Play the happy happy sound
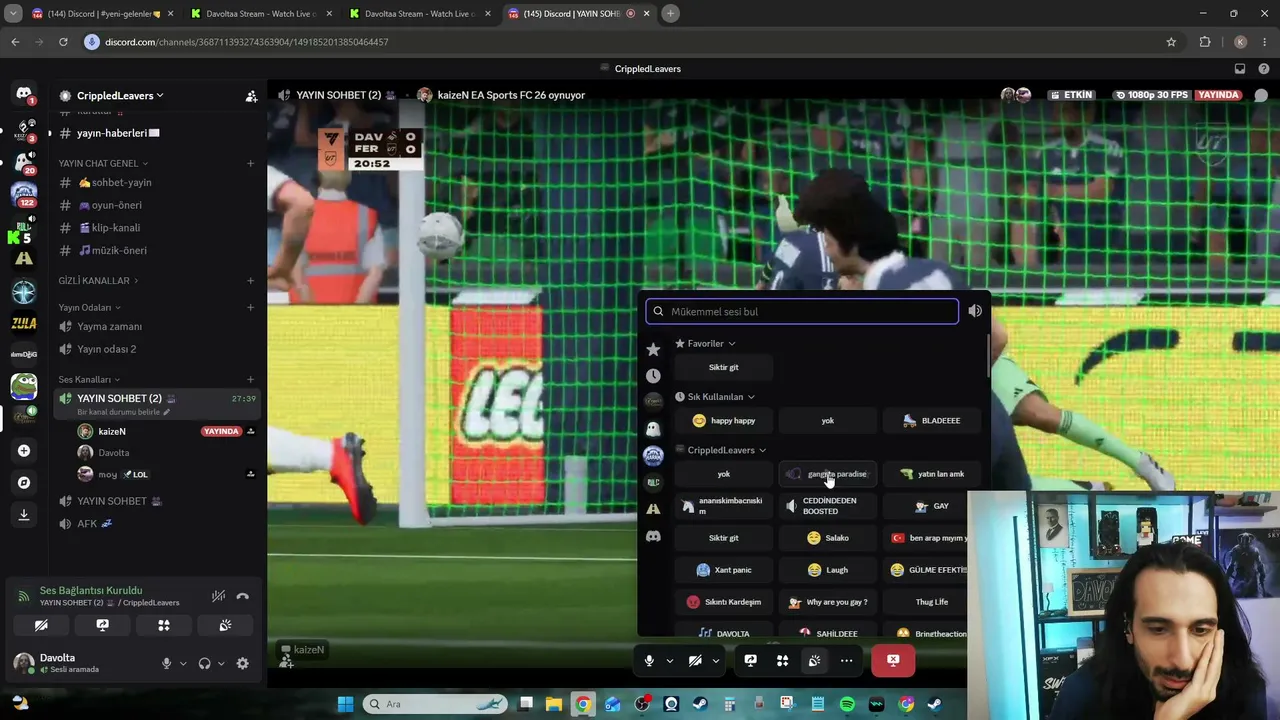 click(x=724, y=421)
